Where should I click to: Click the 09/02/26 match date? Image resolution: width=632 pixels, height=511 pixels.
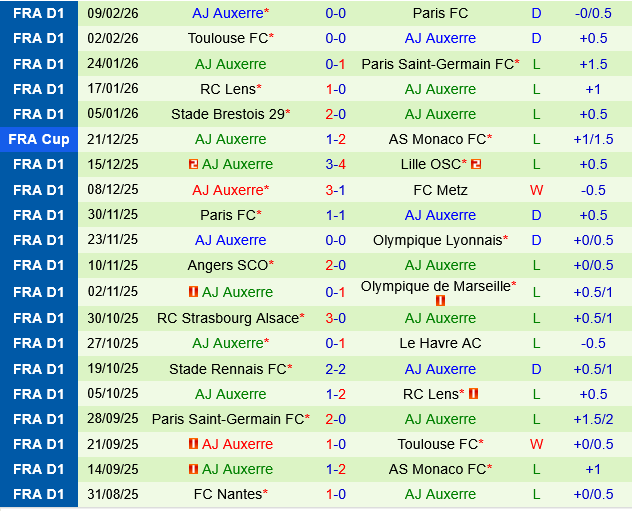pyautogui.click(x=113, y=13)
